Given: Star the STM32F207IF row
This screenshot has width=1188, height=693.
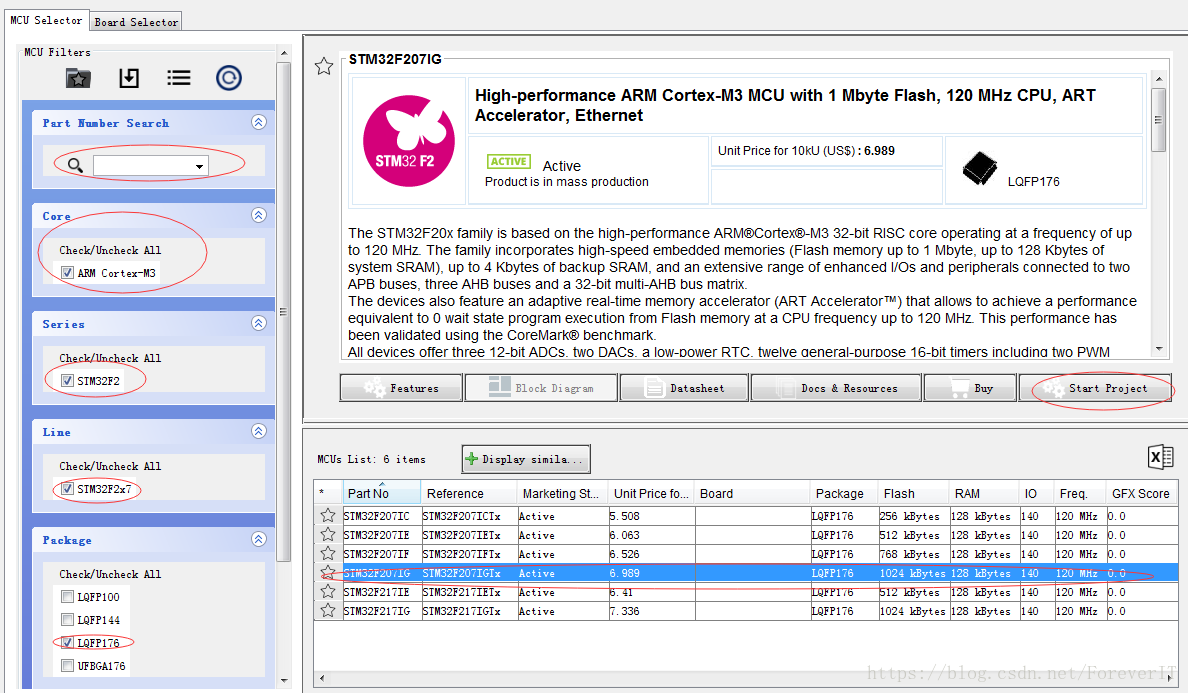Looking at the screenshot, I should 327,554.
